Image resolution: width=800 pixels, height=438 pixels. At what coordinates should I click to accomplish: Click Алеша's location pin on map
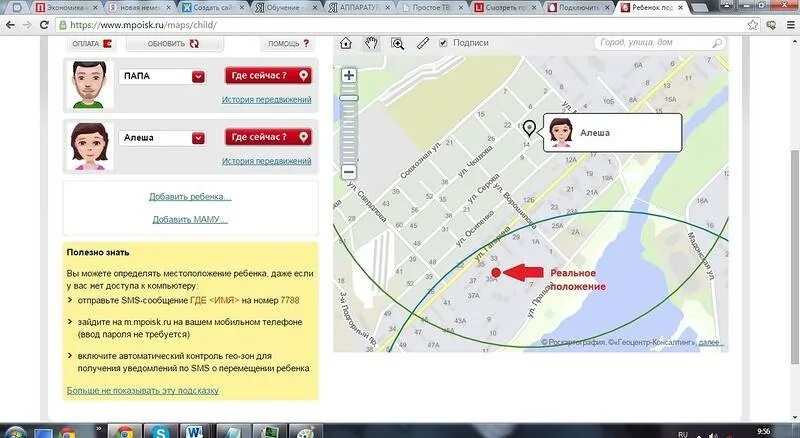point(530,128)
